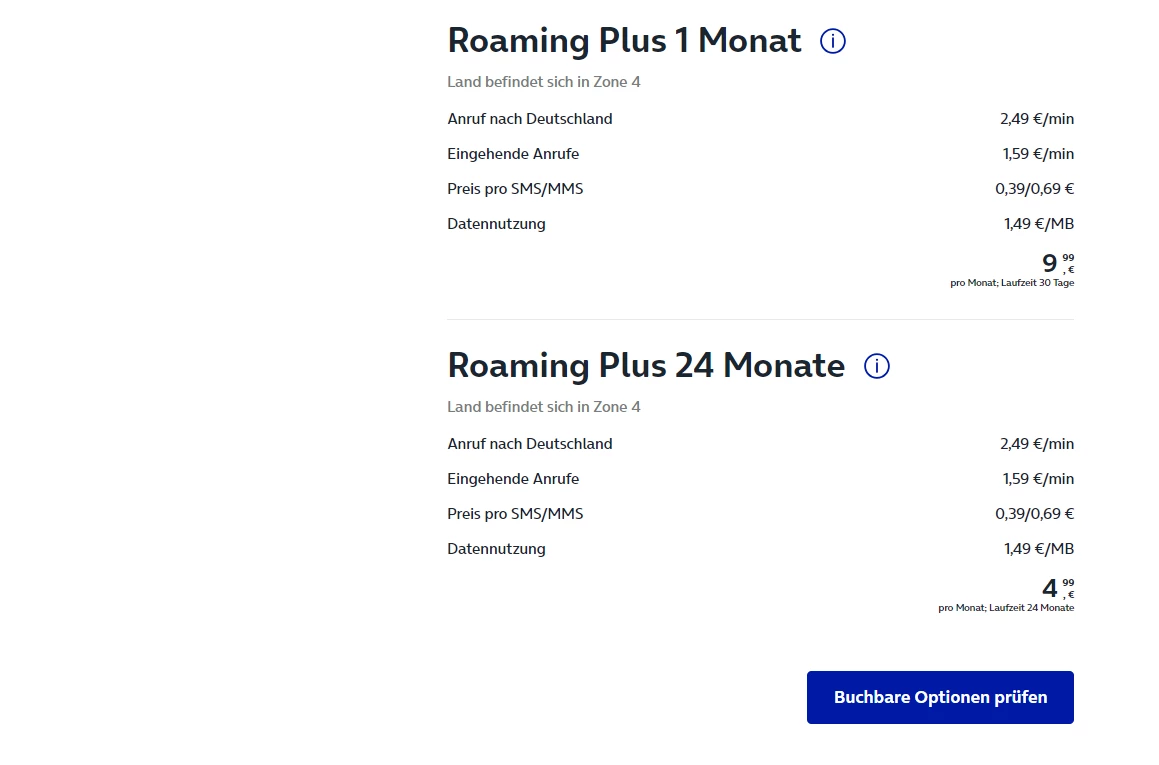The image size is (1159, 765).
Task: Select Eingehende Anrufe in 24 Monate plan
Action: (512, 479)
